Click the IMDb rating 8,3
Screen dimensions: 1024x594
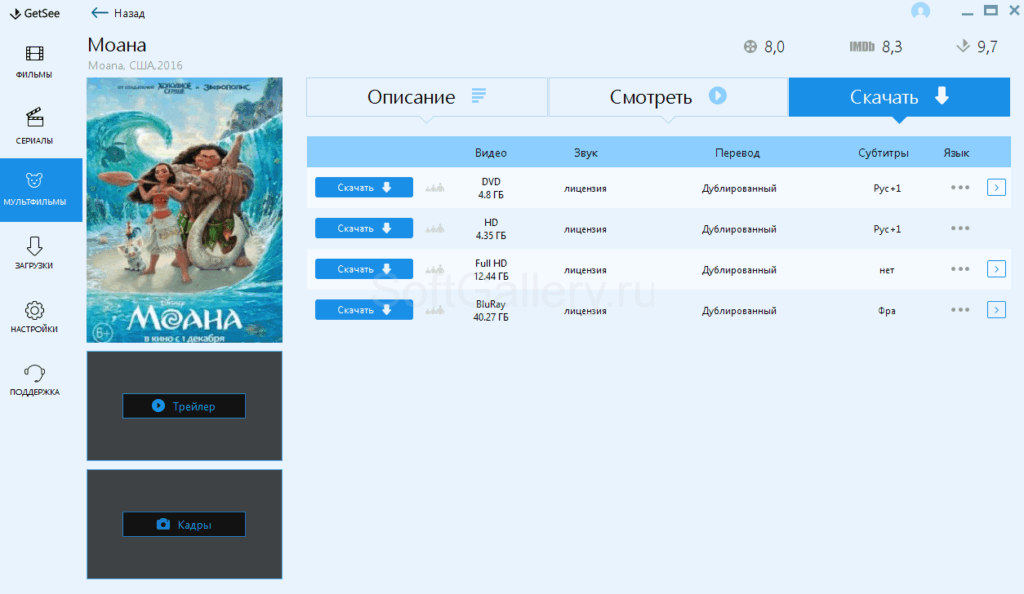(x=876, y=47)
